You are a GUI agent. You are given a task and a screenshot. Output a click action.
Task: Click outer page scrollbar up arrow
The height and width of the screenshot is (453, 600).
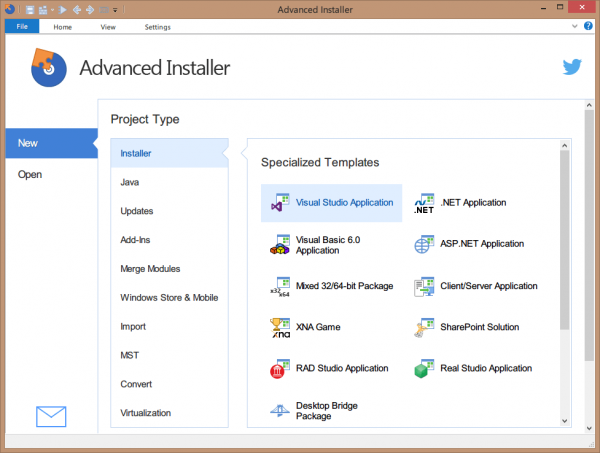pyautogui.click(x=589, y=105)
